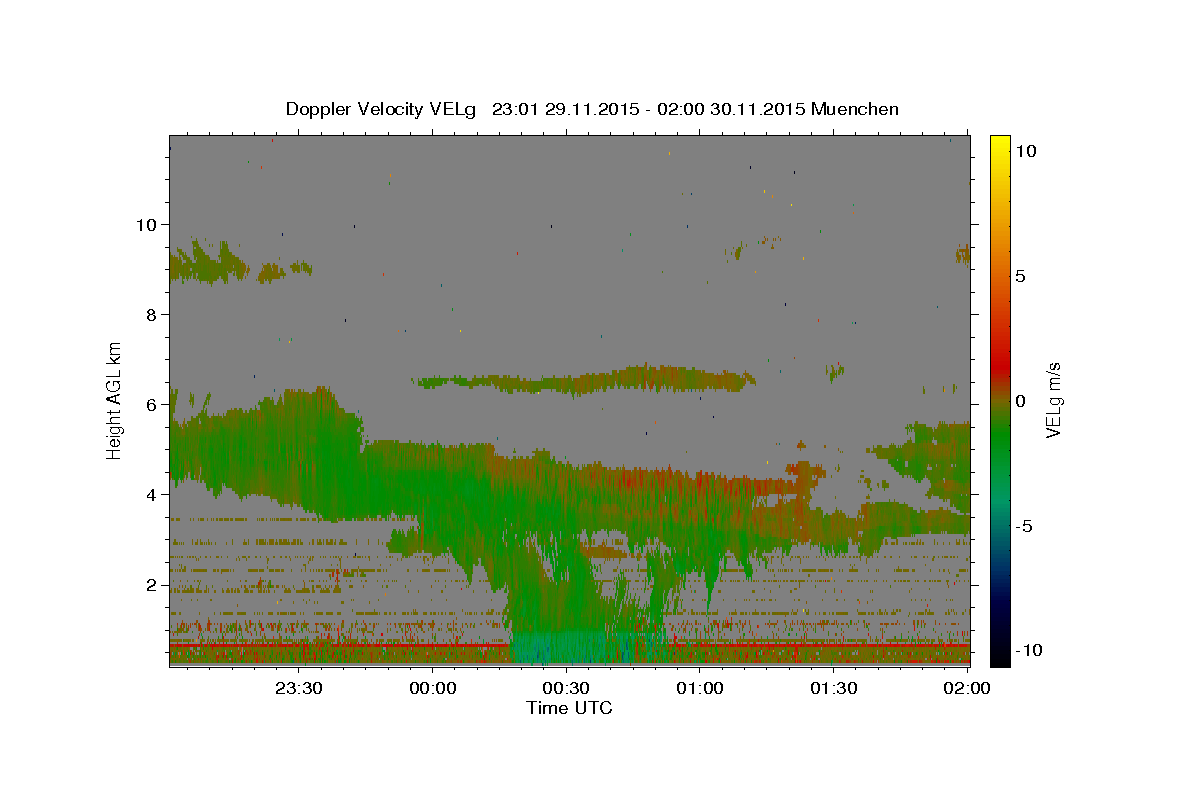Click the plot title 'Doppler Velocity VELg'
Viewport: 1200px width, 800px height.
[x=382, y=109]
